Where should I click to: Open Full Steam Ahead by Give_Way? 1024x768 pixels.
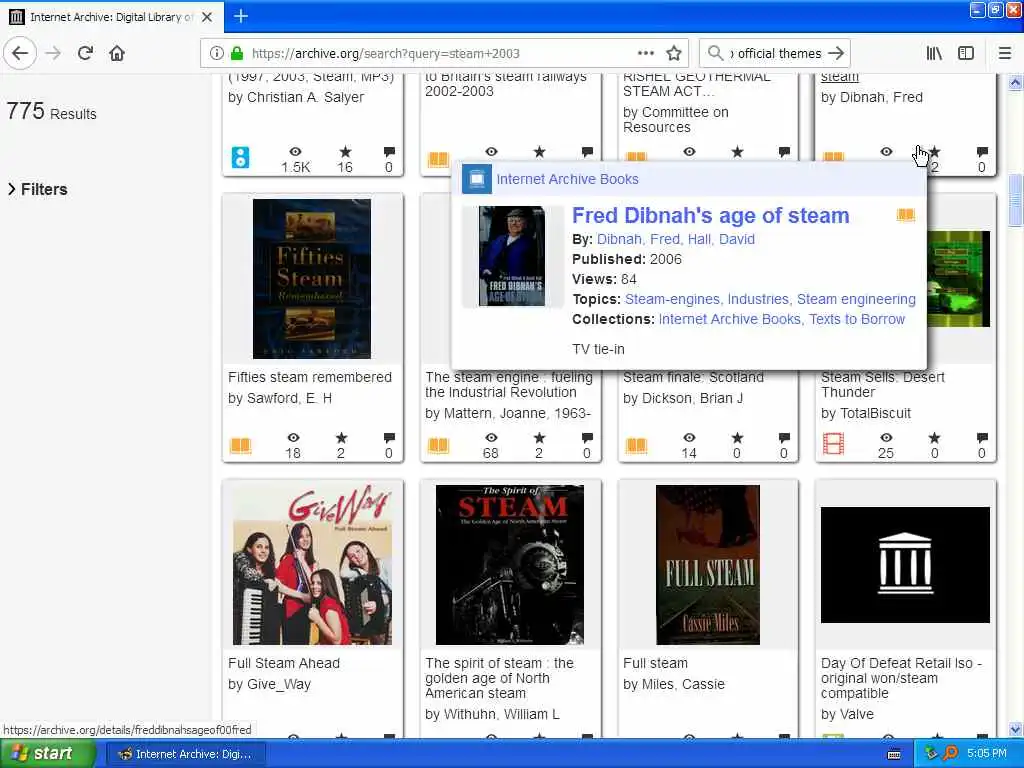283,663
